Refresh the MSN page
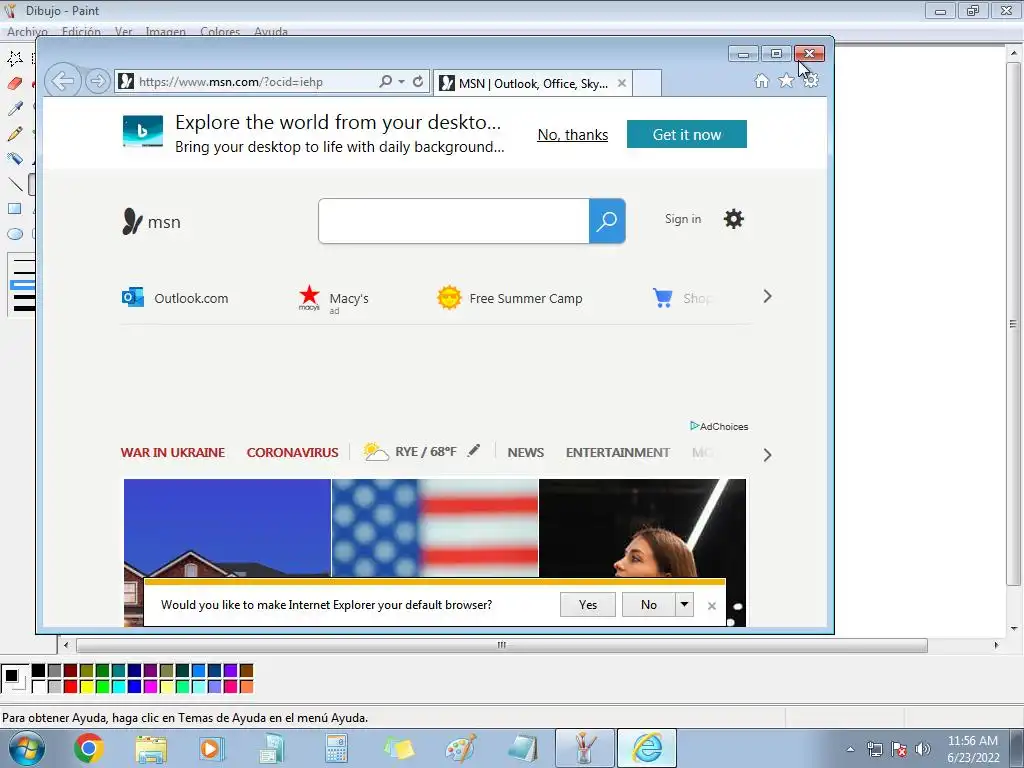The width and height of the screenshot is (1024, 768). click(418, 82)
